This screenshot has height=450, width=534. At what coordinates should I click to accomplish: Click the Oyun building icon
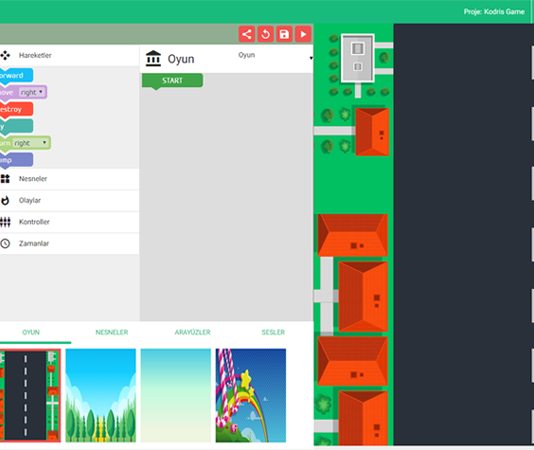(x=153, y=59)
